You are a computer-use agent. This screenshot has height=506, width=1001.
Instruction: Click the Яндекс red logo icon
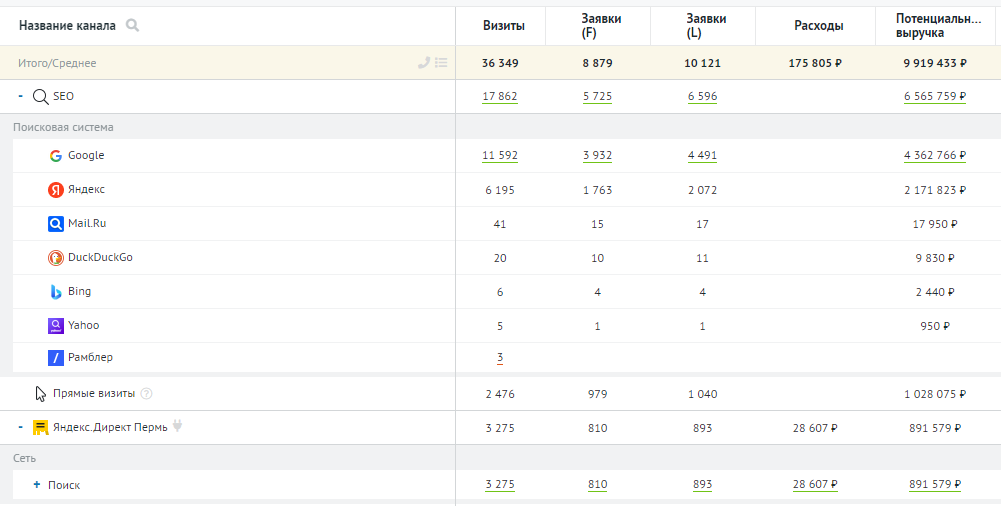tap(56, 190)
